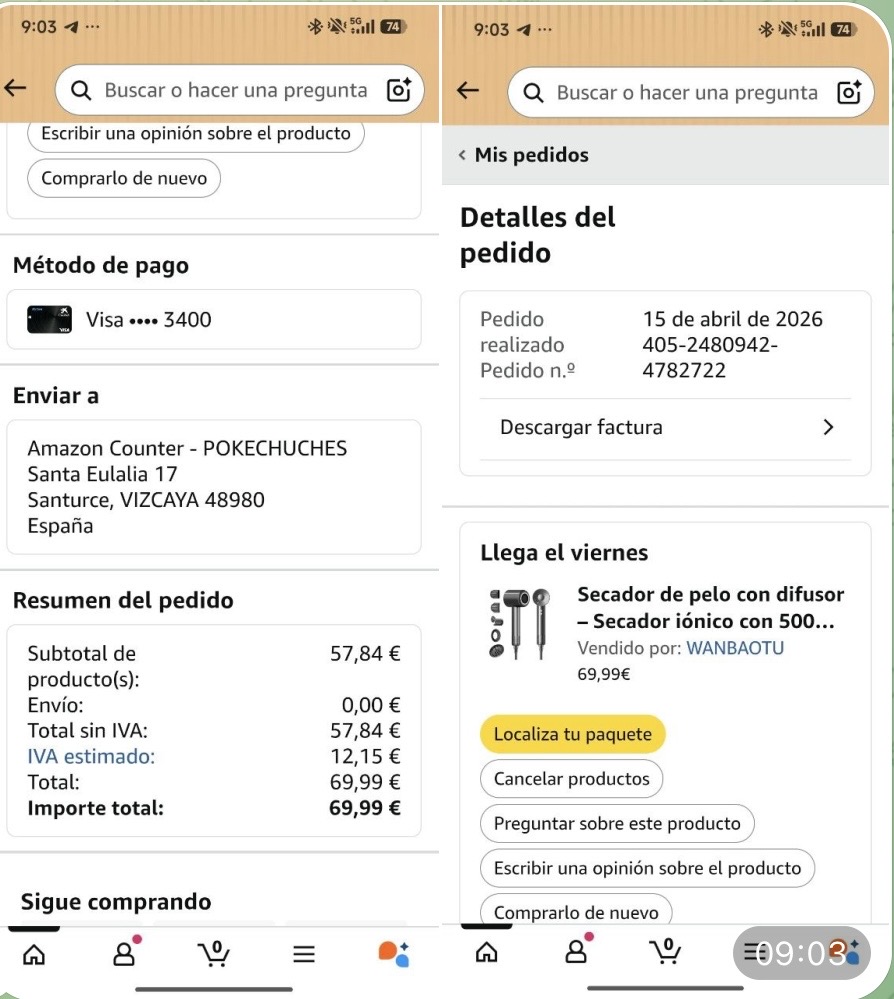Open the hair dryer product thumbnail
This screenshot has height=999, width=894.
[520, 624]
